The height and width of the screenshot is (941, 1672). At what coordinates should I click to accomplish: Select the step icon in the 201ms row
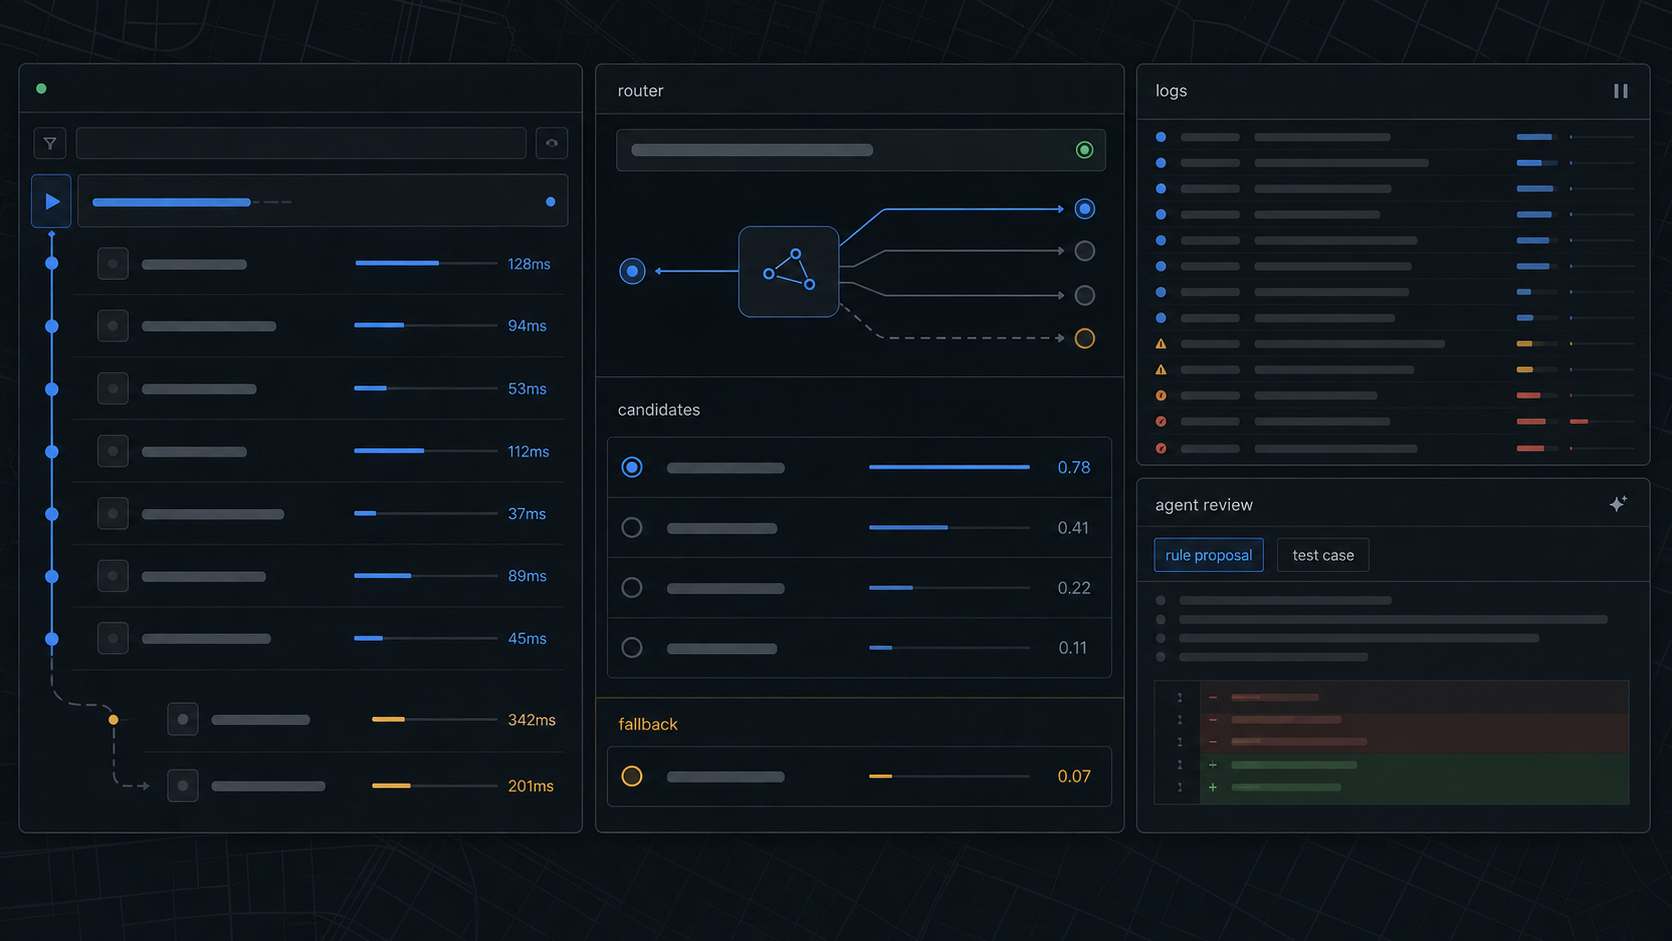click(183, 786)
